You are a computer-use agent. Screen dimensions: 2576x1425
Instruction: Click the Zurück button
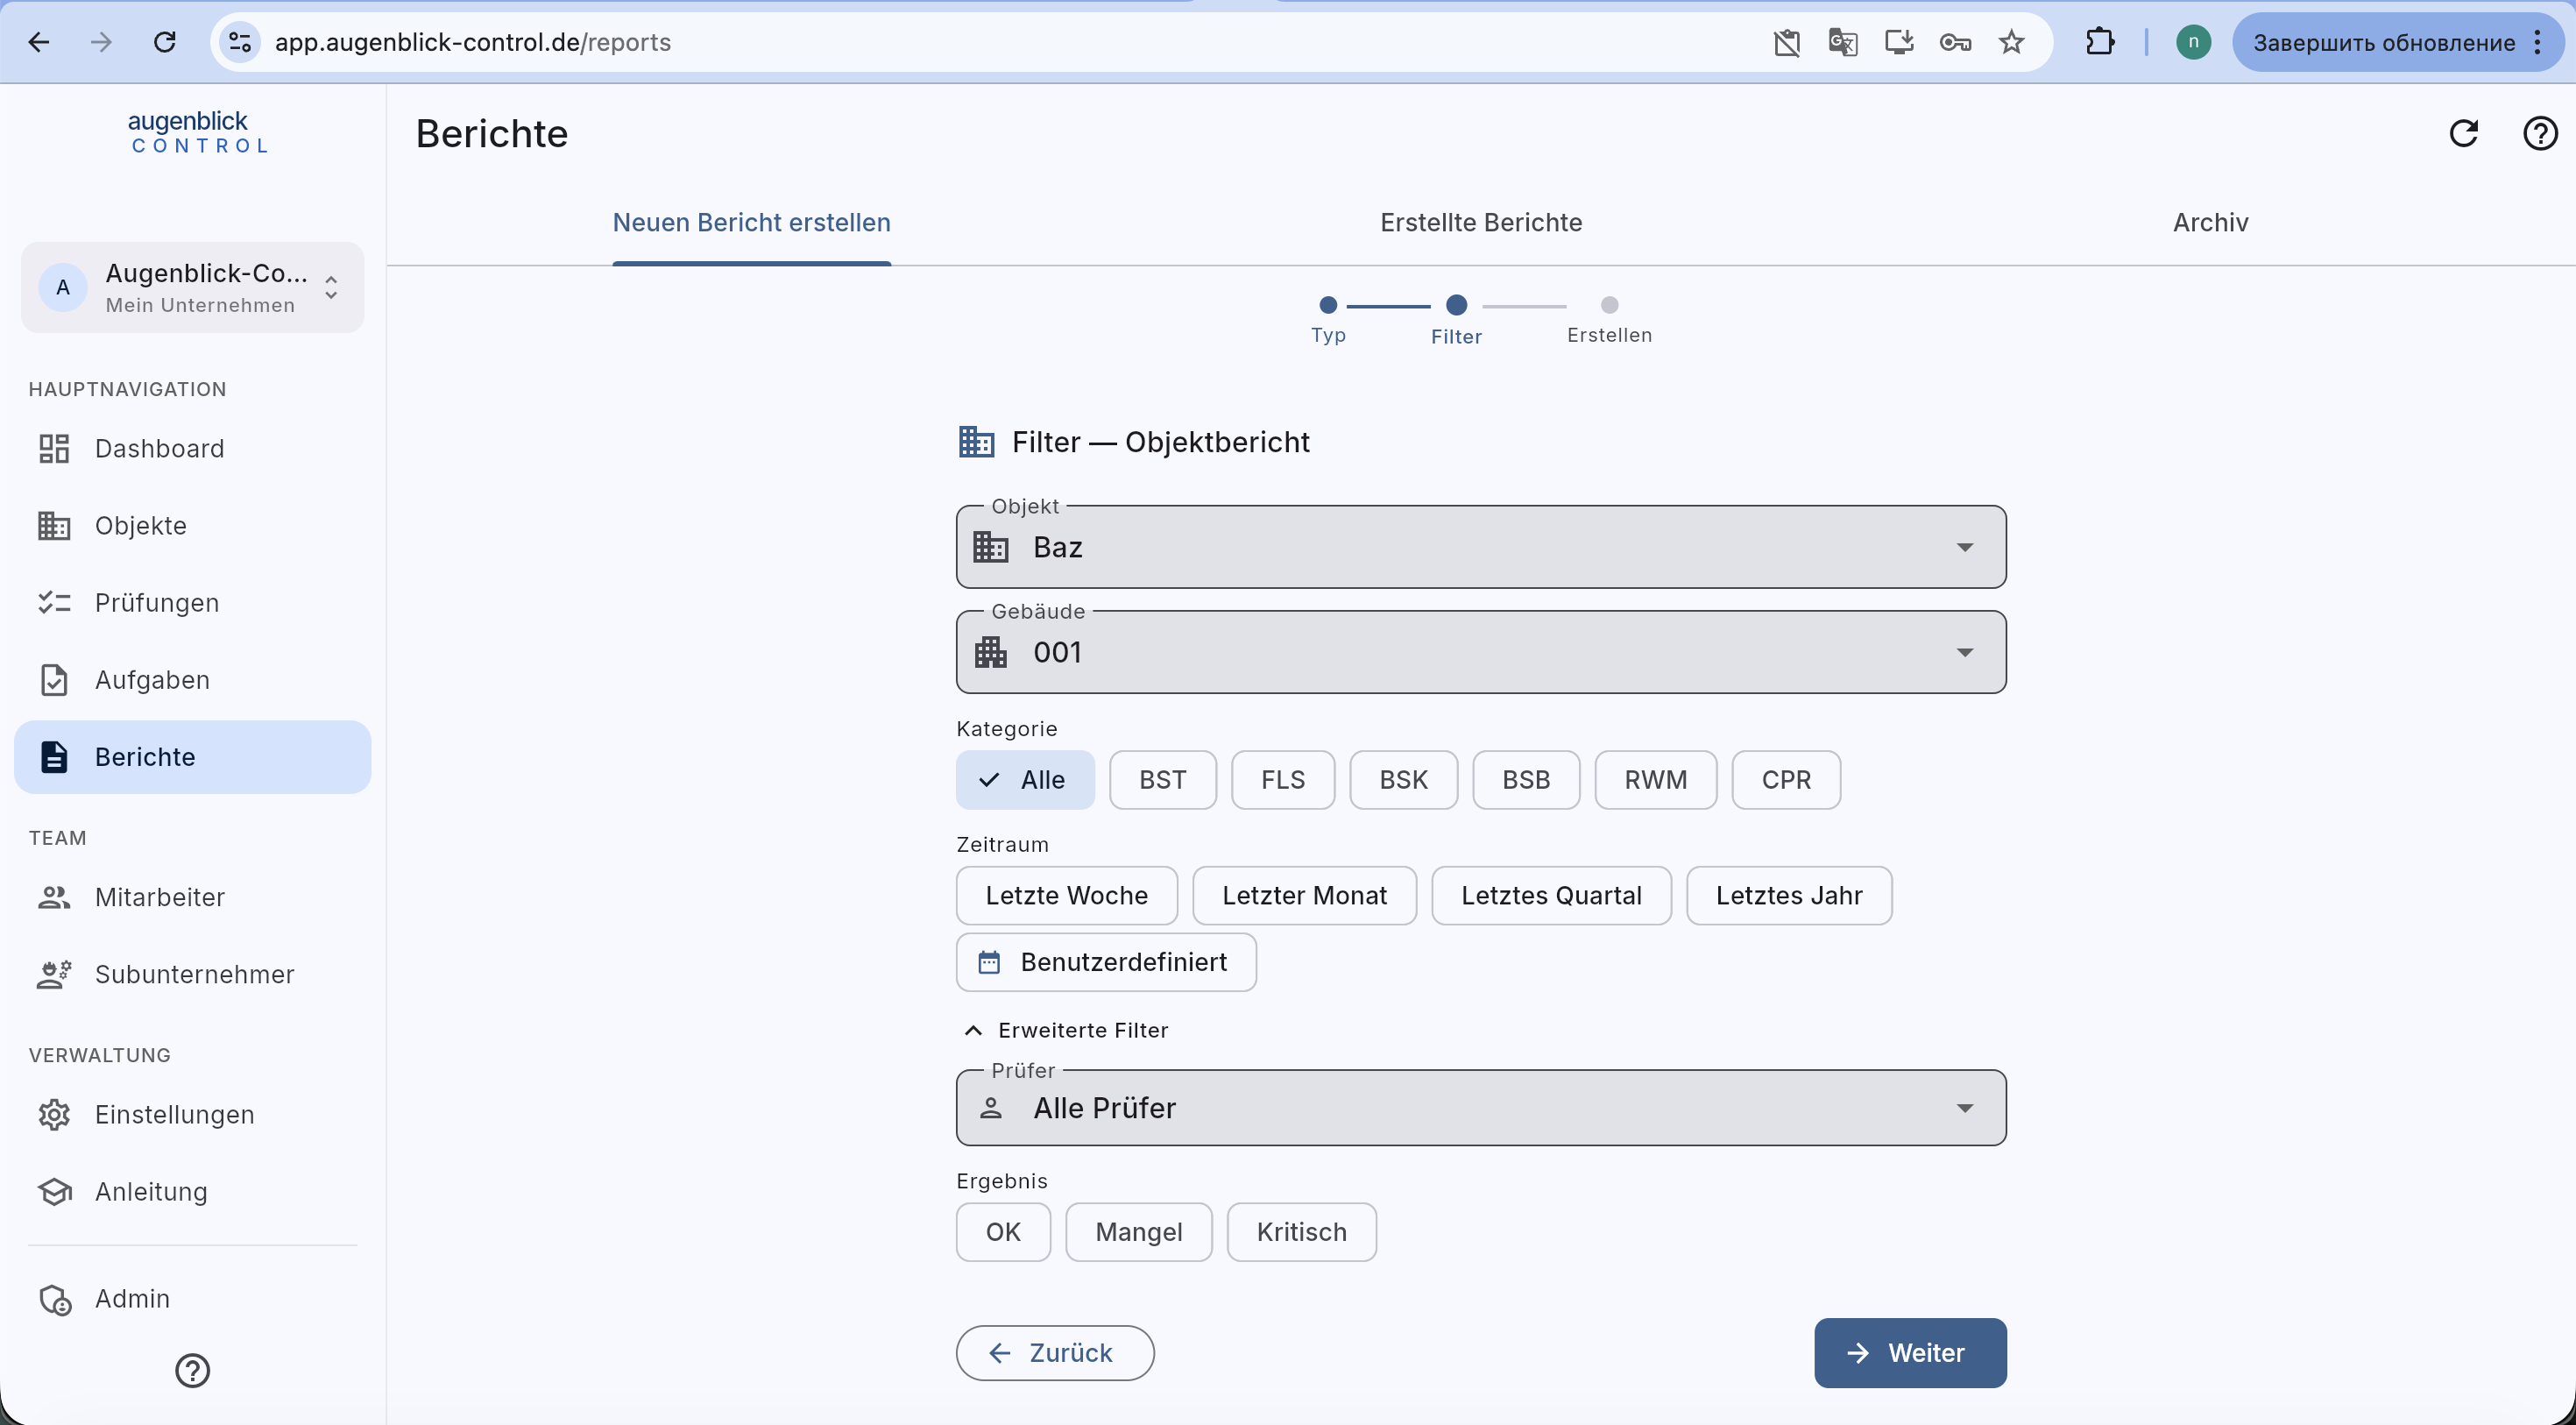[x=1055, y=1353]
